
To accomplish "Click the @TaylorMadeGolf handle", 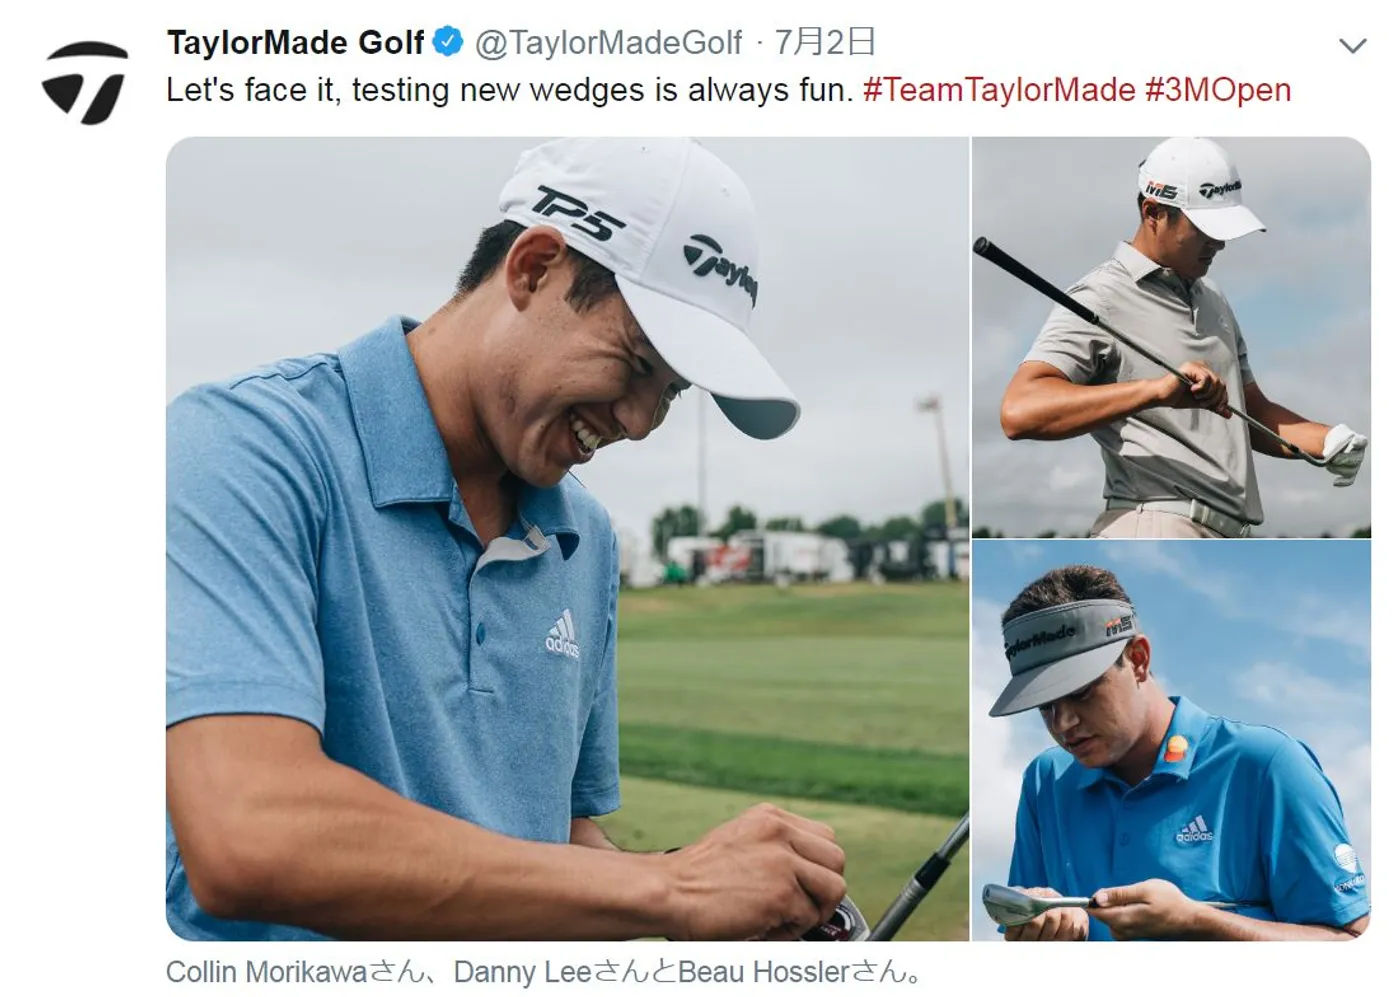I will coord(608,43).
